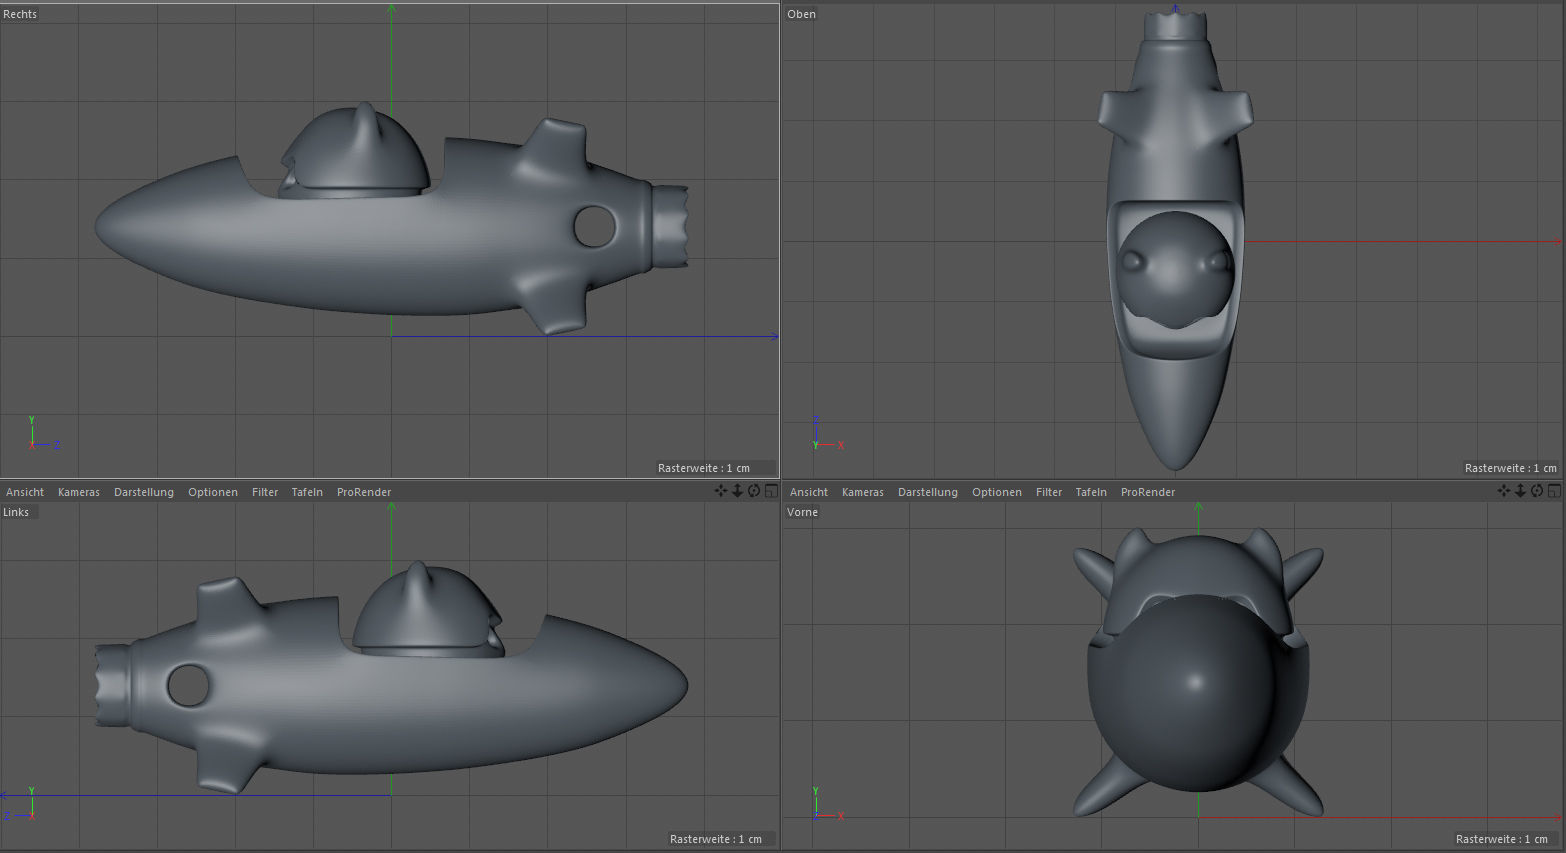Viewport: 1566px width, 853px height.
Task: Open the Tafeln menu of the Vorne viewport
Action: (1090, 491)
